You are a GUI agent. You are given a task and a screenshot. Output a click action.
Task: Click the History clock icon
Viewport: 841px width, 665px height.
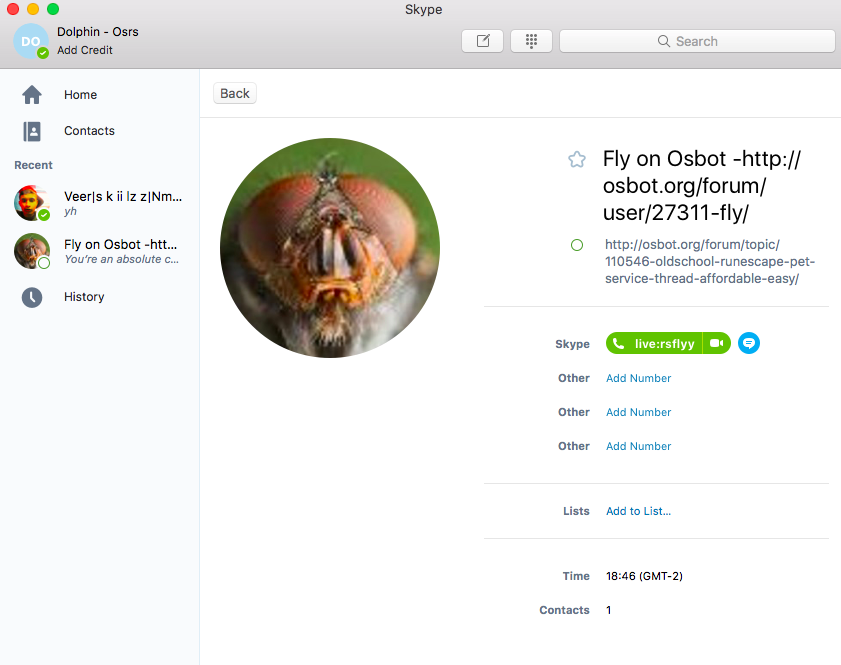pyautogui.click(x=32, y=297)
